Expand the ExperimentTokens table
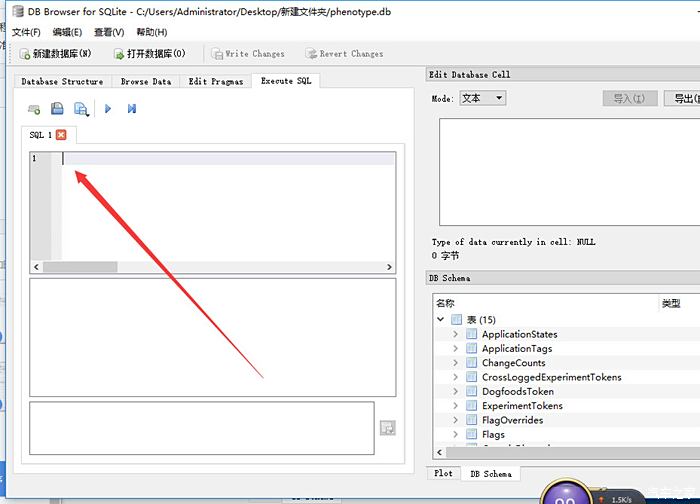The width and height of the screenshot is (700, 504). [x=455, y=405]
